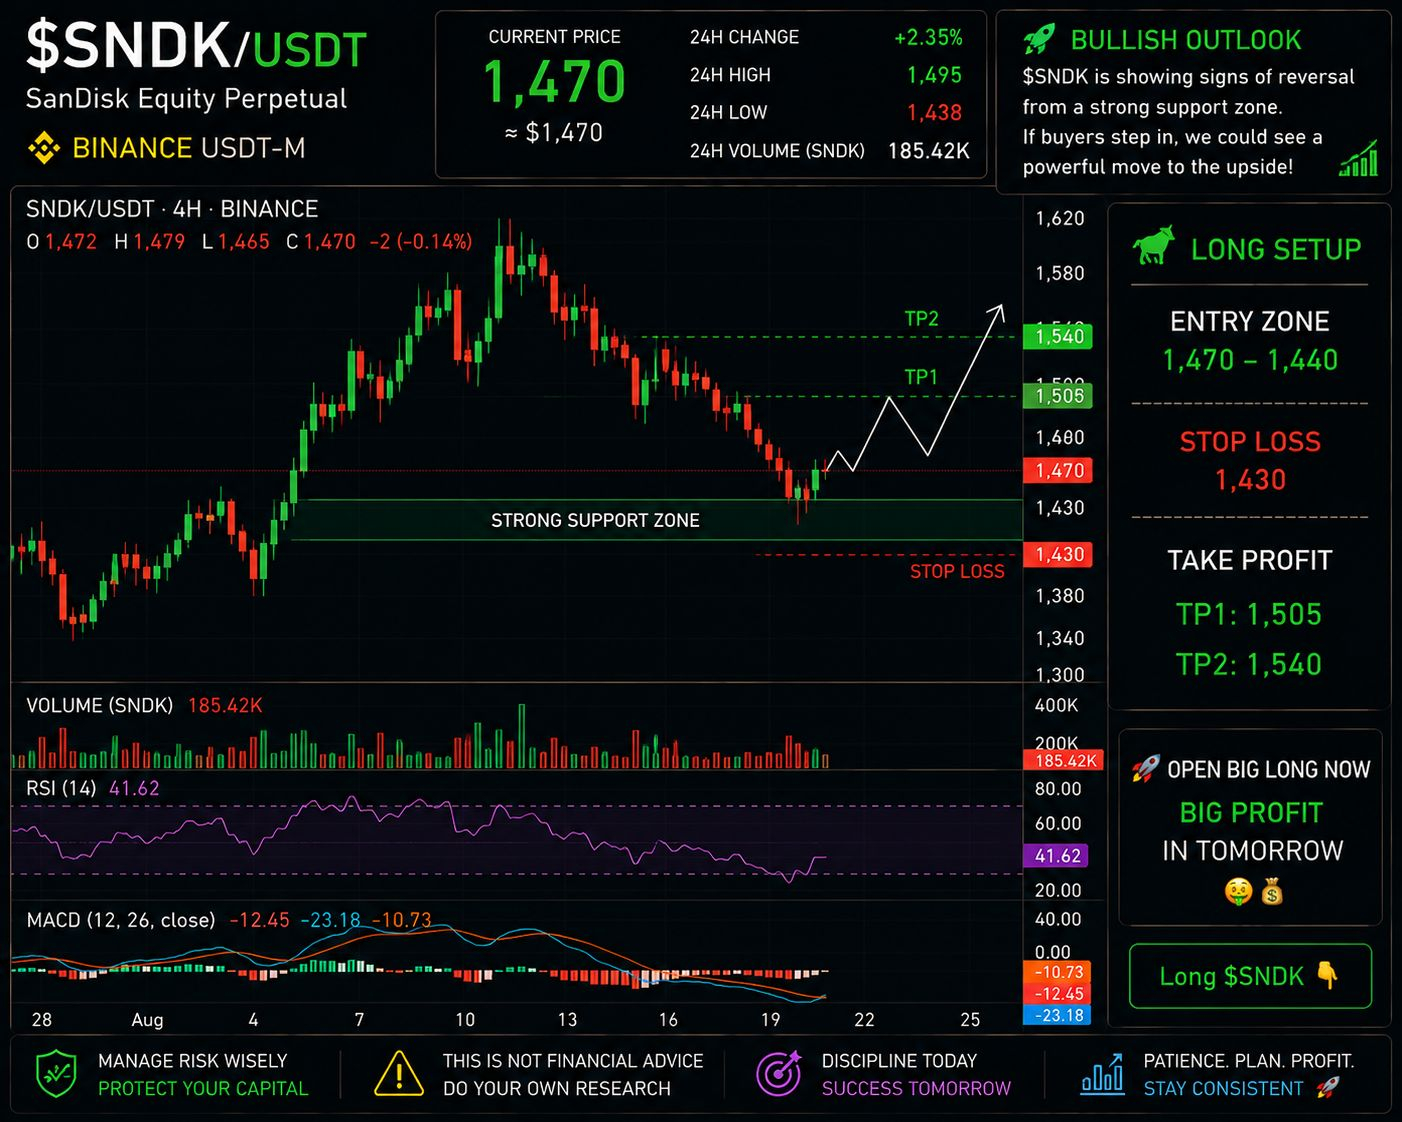The height and width of the screenshot is (1122, 1402).
Task: Click the orange -10.73 MACD tag on the axis
Action: [1058, 972]
